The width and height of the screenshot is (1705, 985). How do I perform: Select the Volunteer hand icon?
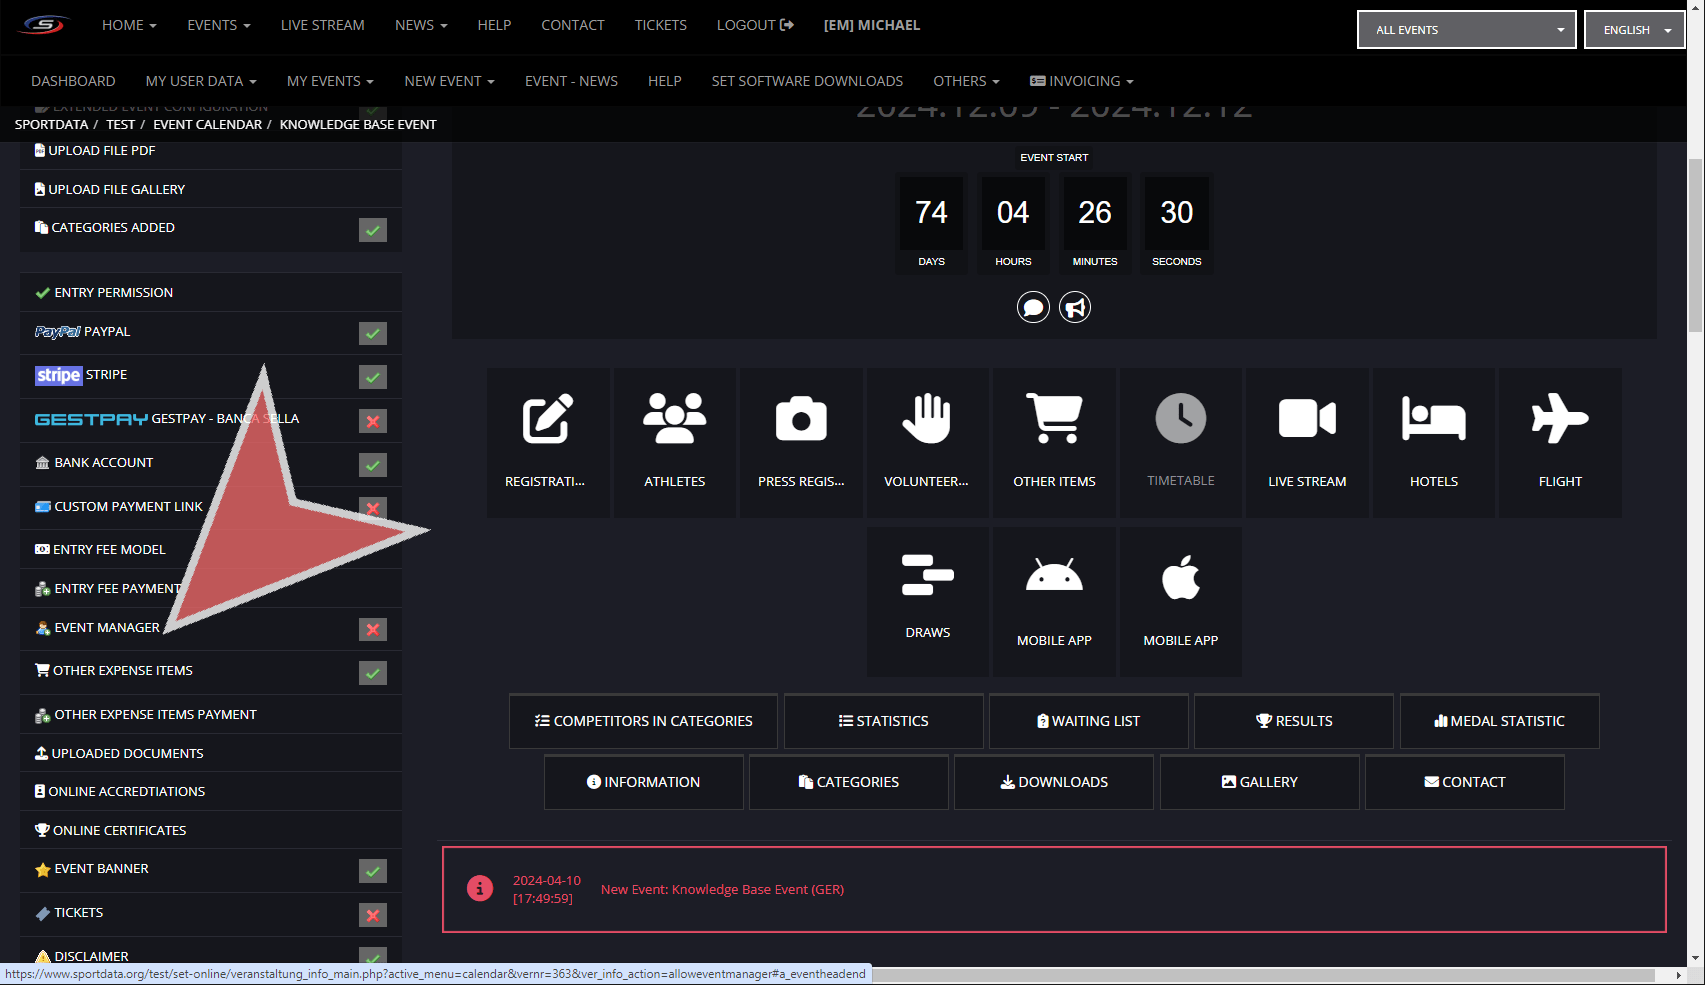pos(926,418)
